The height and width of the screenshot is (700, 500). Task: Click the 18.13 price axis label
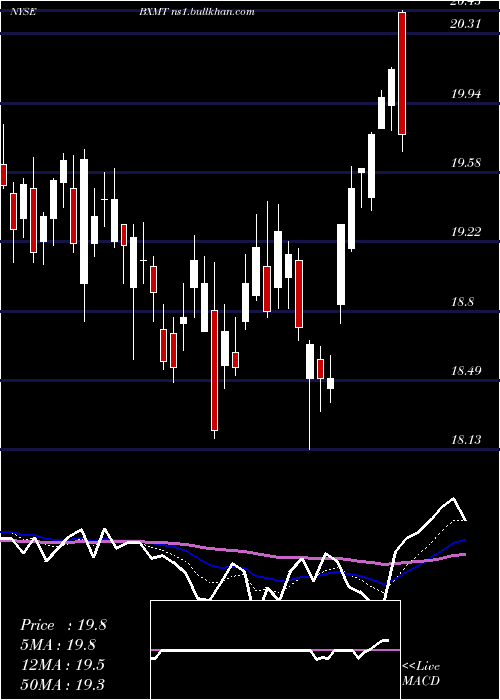pyautogui.click(x=466, y=440)
